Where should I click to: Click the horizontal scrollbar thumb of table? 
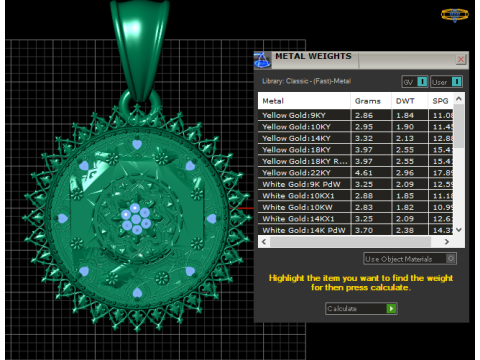(x=351, y=242)
